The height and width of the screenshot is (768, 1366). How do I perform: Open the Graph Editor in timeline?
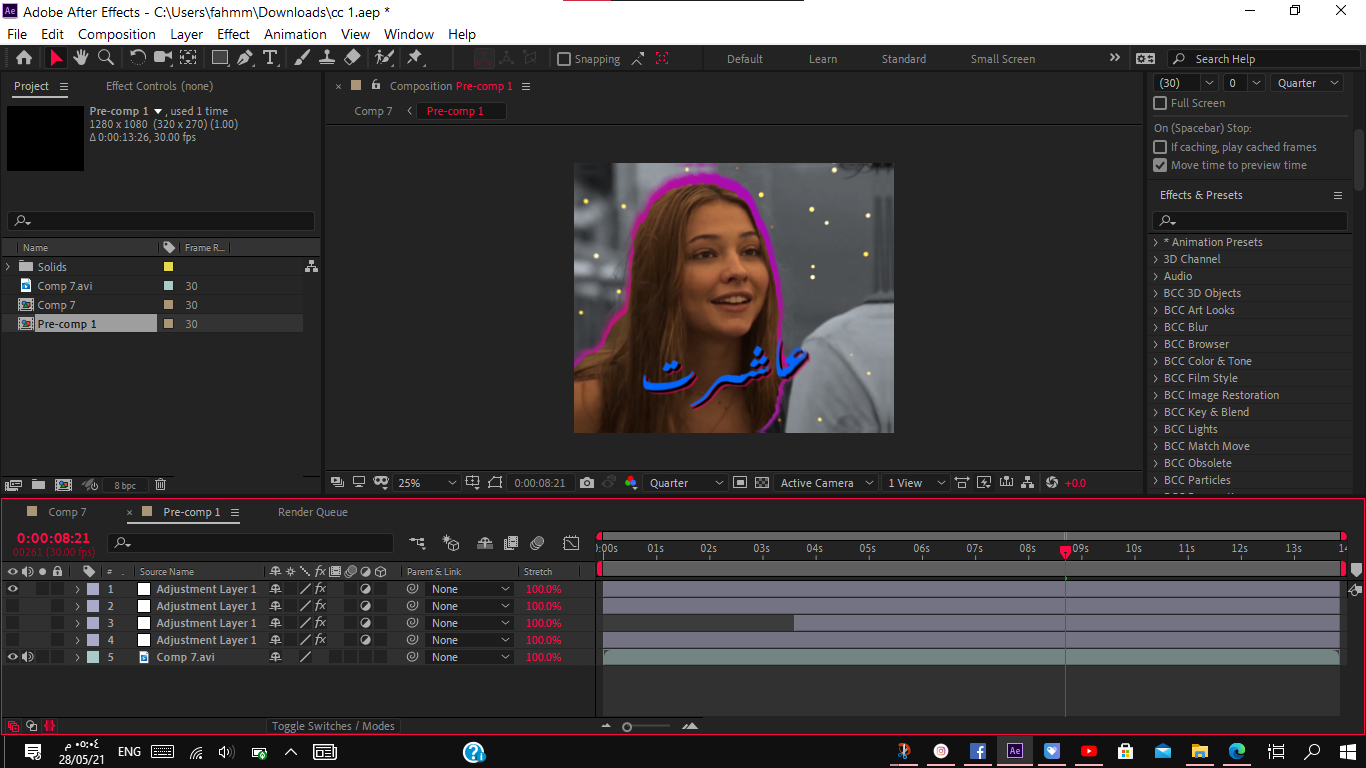point(571,543)
